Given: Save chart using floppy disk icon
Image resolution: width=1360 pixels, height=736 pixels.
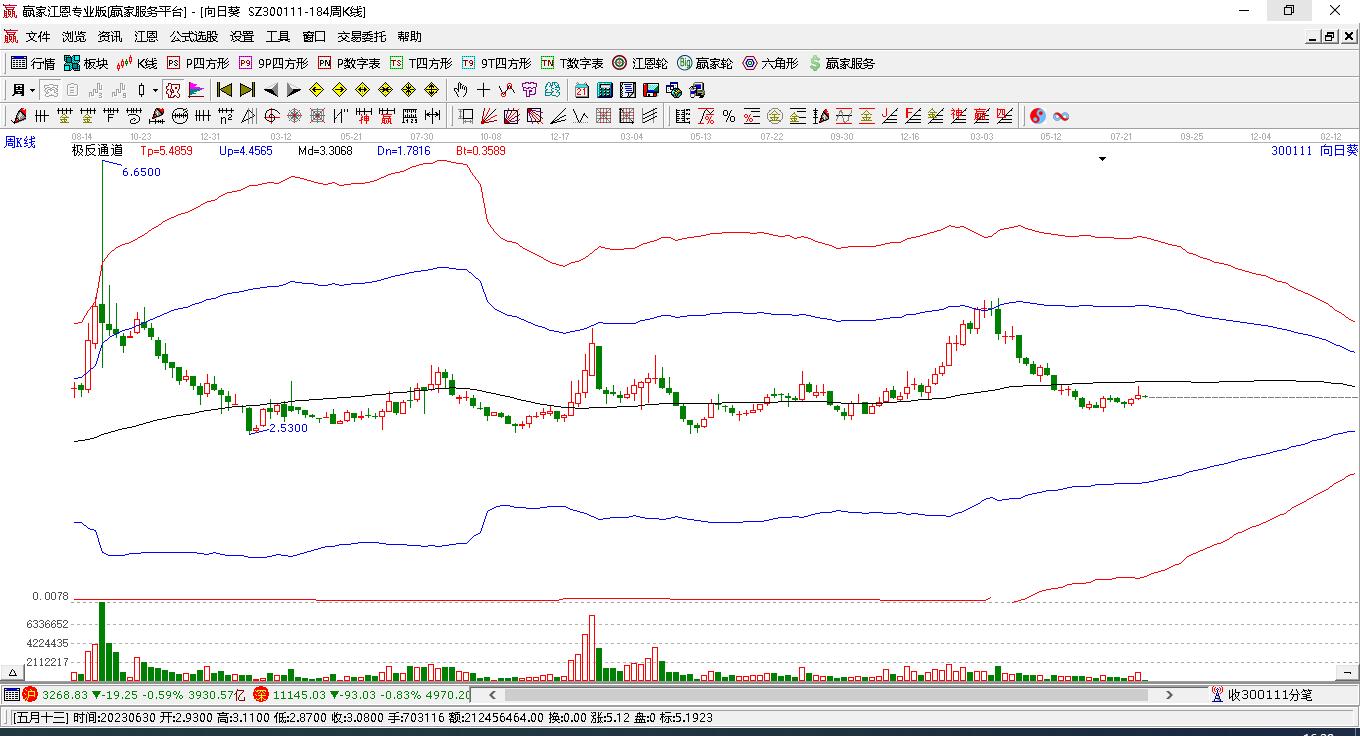Looking at the screenshot, I should pyautogui.click(x=651, y=90).
